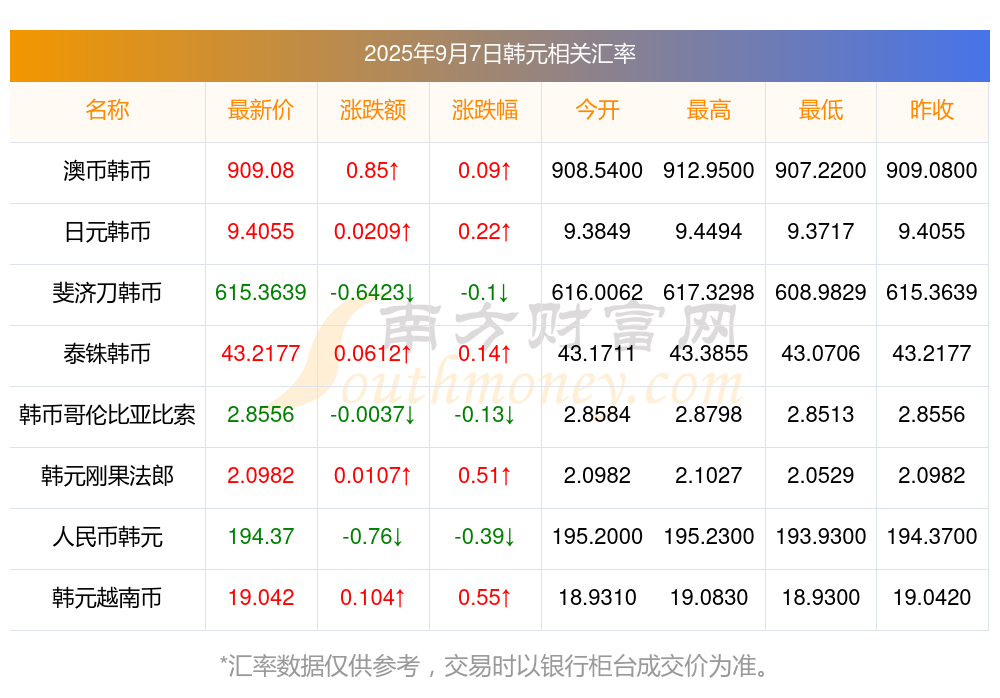Click the opening value "908.5400"

[x=597, y=170]
